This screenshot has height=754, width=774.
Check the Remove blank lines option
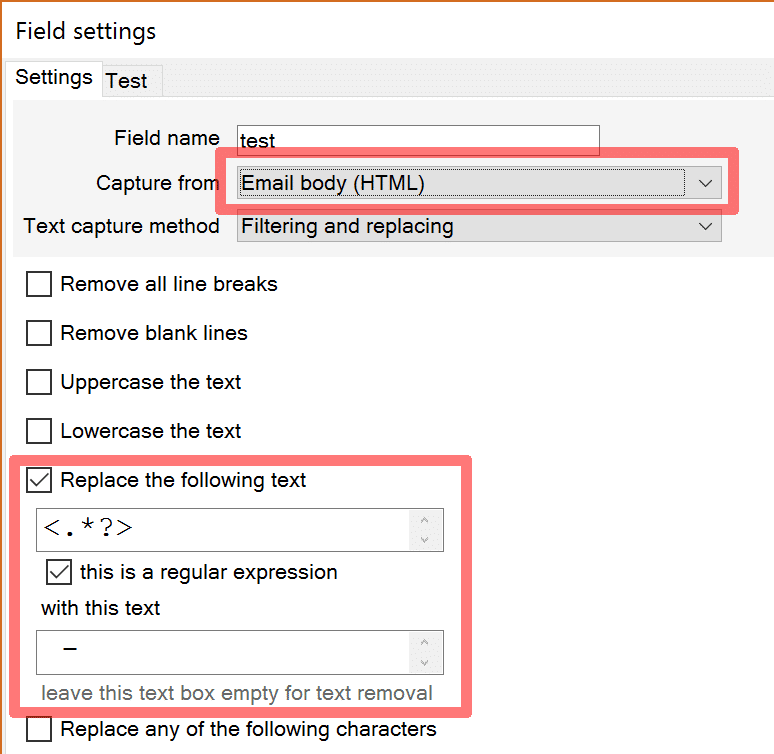point(39,333)
